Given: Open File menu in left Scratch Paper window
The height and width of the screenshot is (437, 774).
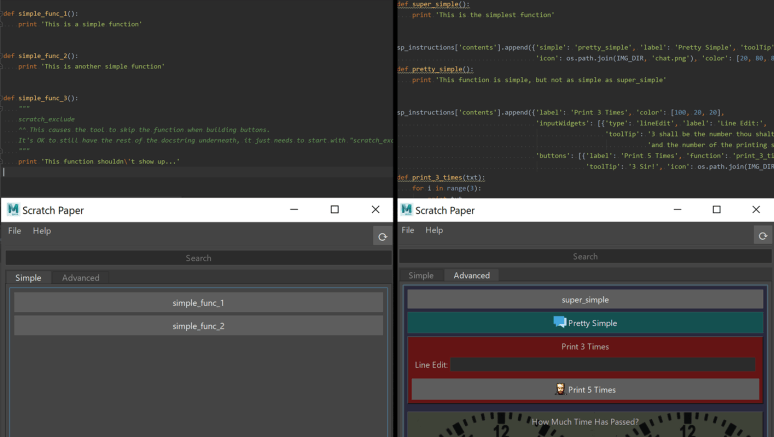Looking at the screenshot, I should (15, 231).
